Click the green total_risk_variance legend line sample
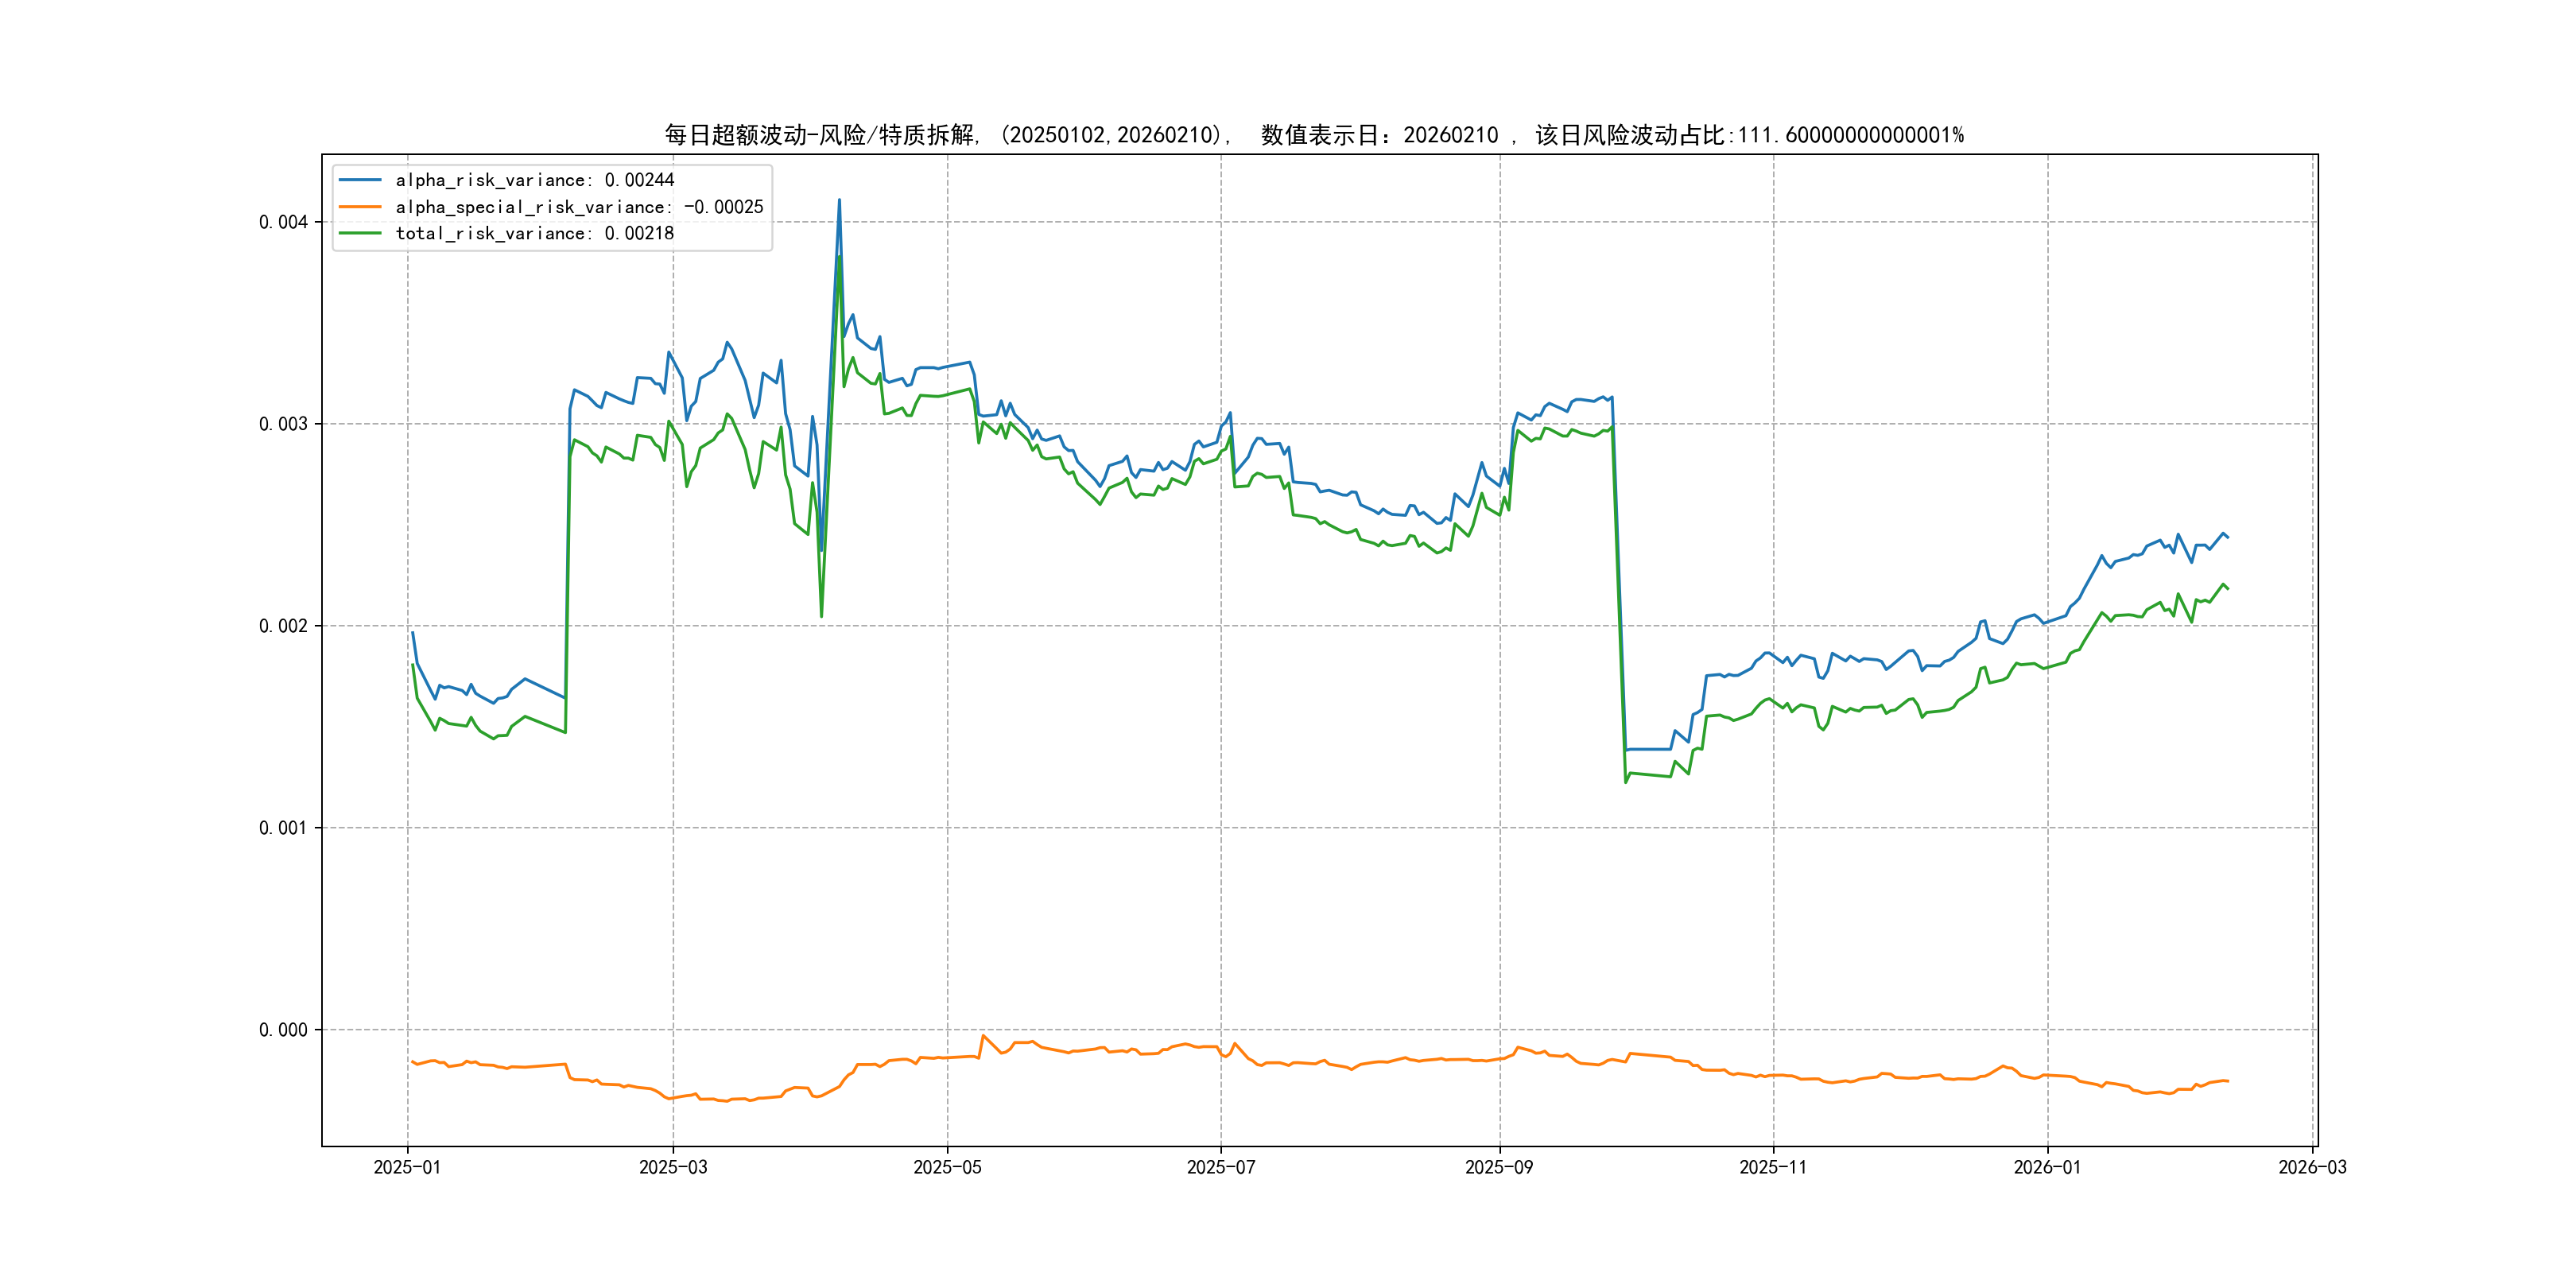Viewport: 2576px width, 1288px height. click(x=360, y=233)
